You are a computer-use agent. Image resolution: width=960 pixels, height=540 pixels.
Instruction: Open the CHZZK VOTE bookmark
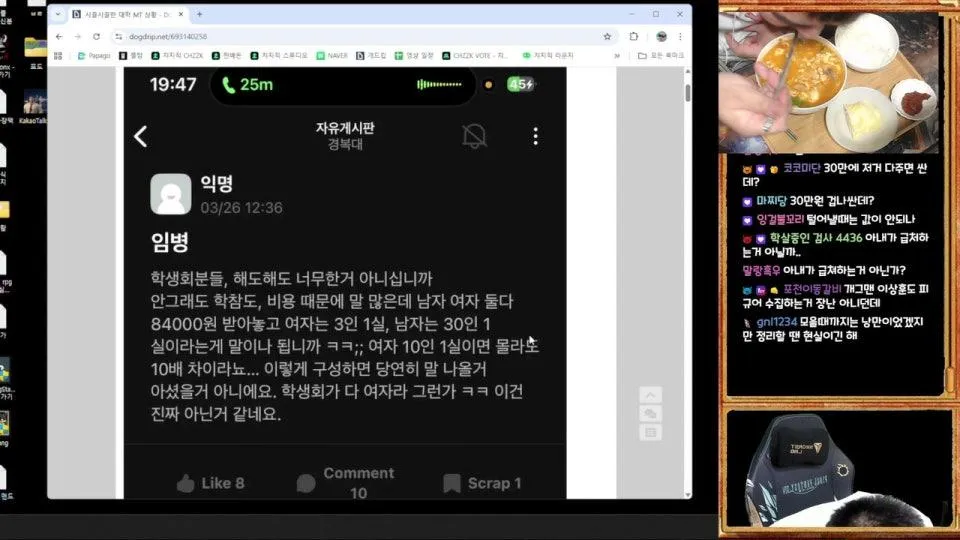(475, 56)
